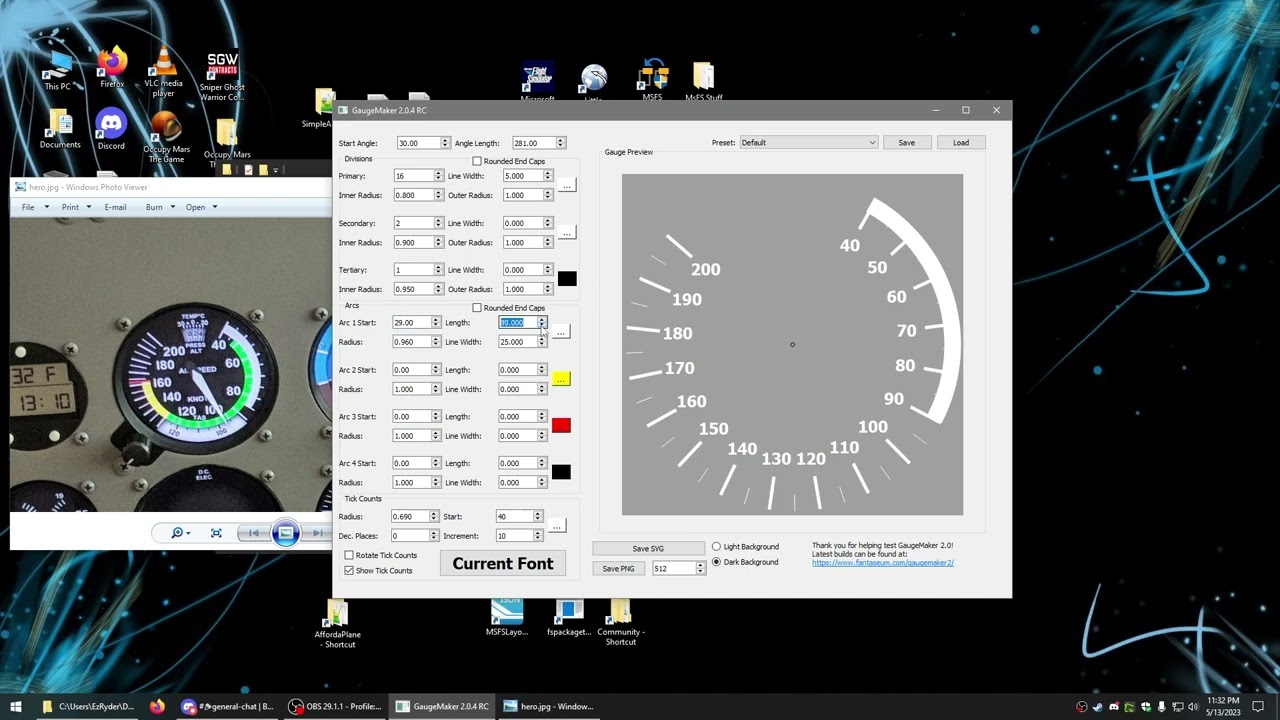Image resolution: width=1280 pixels, height=720 pixels.
Task: Open the fantaseum.com gaugemaker2 link
Action: coord(883,563)
